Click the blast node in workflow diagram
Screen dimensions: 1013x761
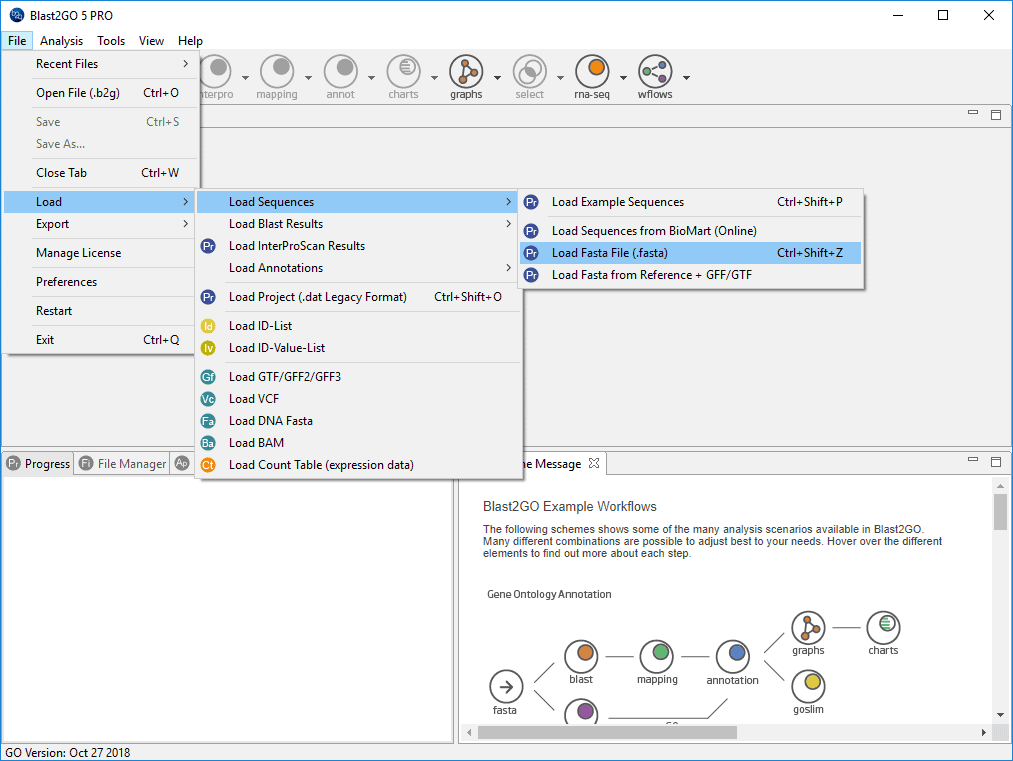click(581, 656)
